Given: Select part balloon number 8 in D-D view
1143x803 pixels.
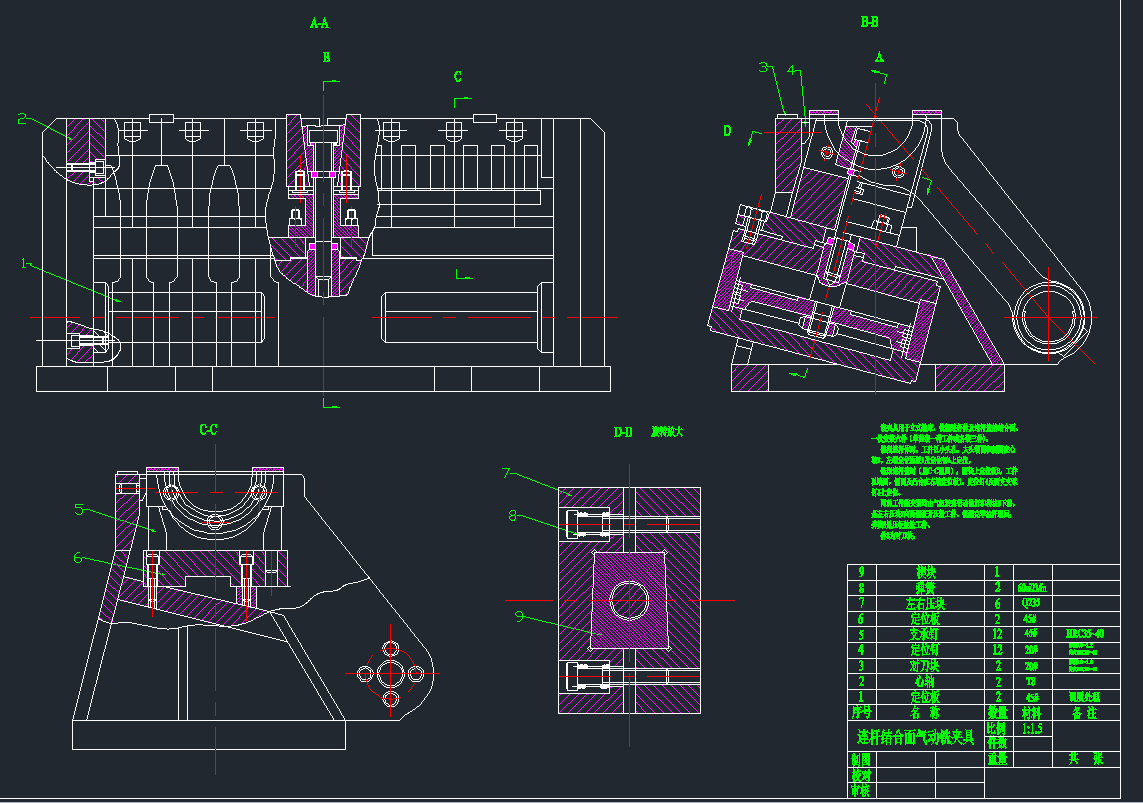Looking at the screenshot, I should tap(513, 516).
